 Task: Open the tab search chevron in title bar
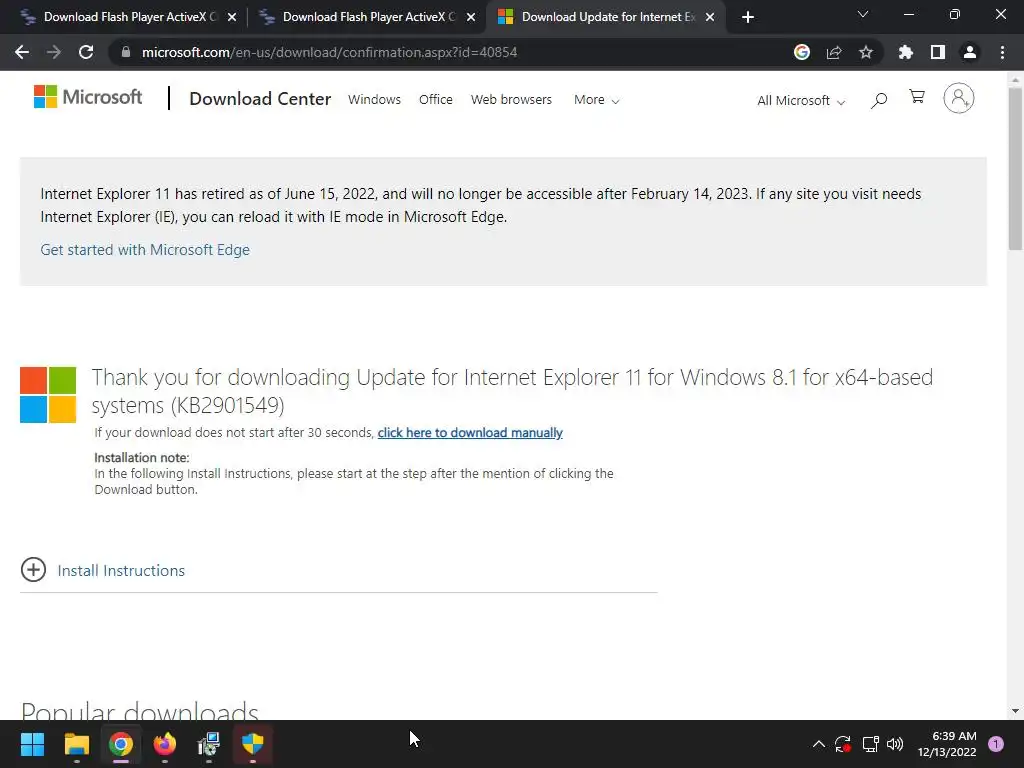pyautogui.click(x=863, y=14)
